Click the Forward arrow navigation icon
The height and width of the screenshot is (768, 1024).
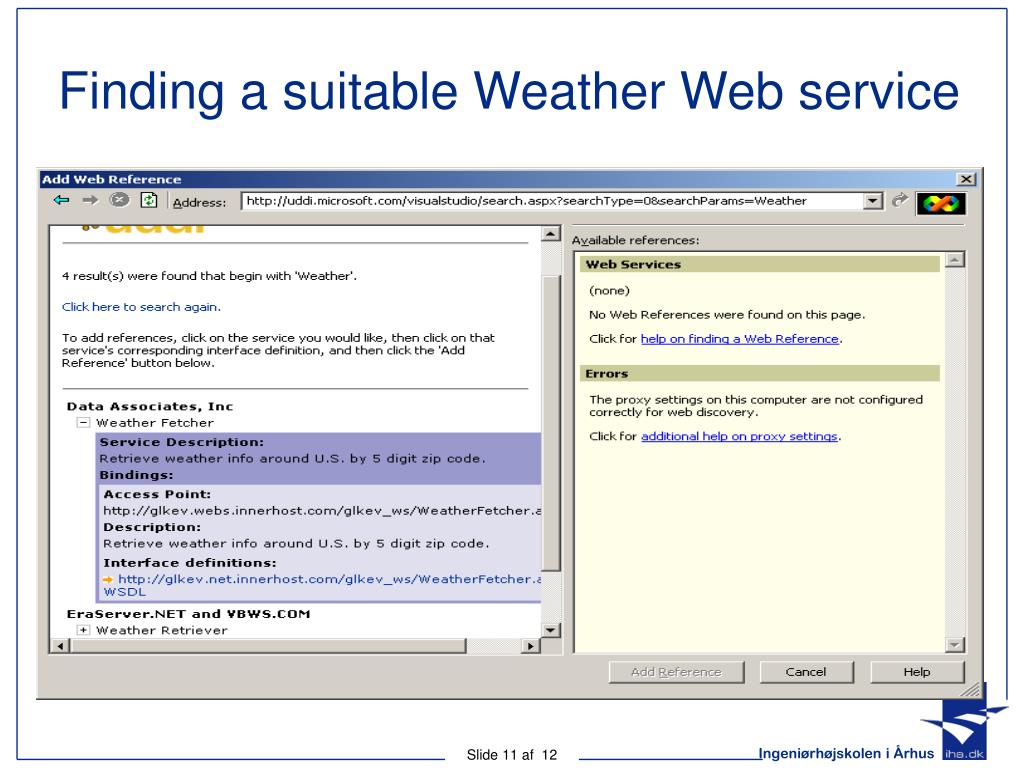pos(90,200)
